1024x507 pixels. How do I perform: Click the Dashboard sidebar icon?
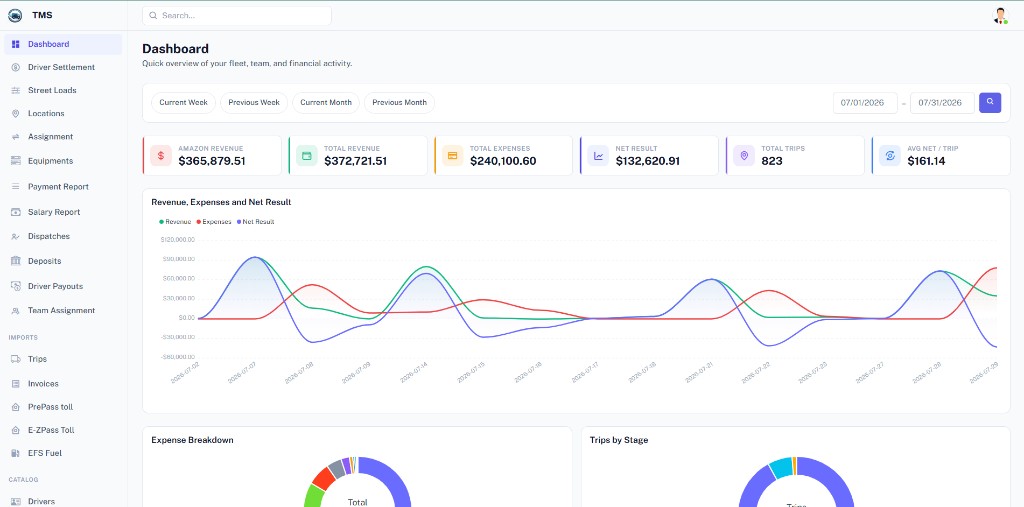click(16, 44)
